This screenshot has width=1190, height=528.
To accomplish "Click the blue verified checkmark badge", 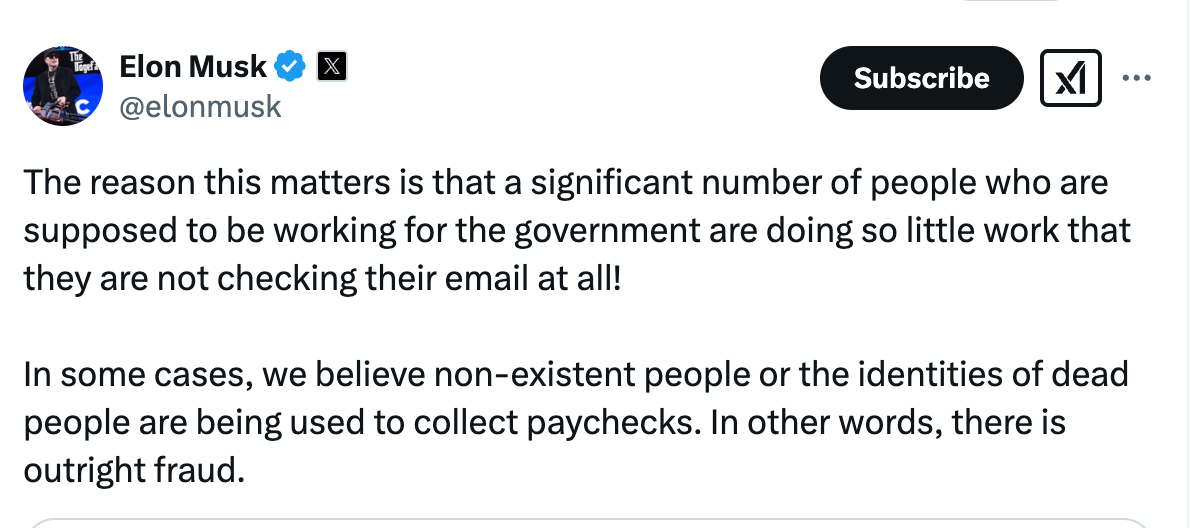I will (290, 67).
